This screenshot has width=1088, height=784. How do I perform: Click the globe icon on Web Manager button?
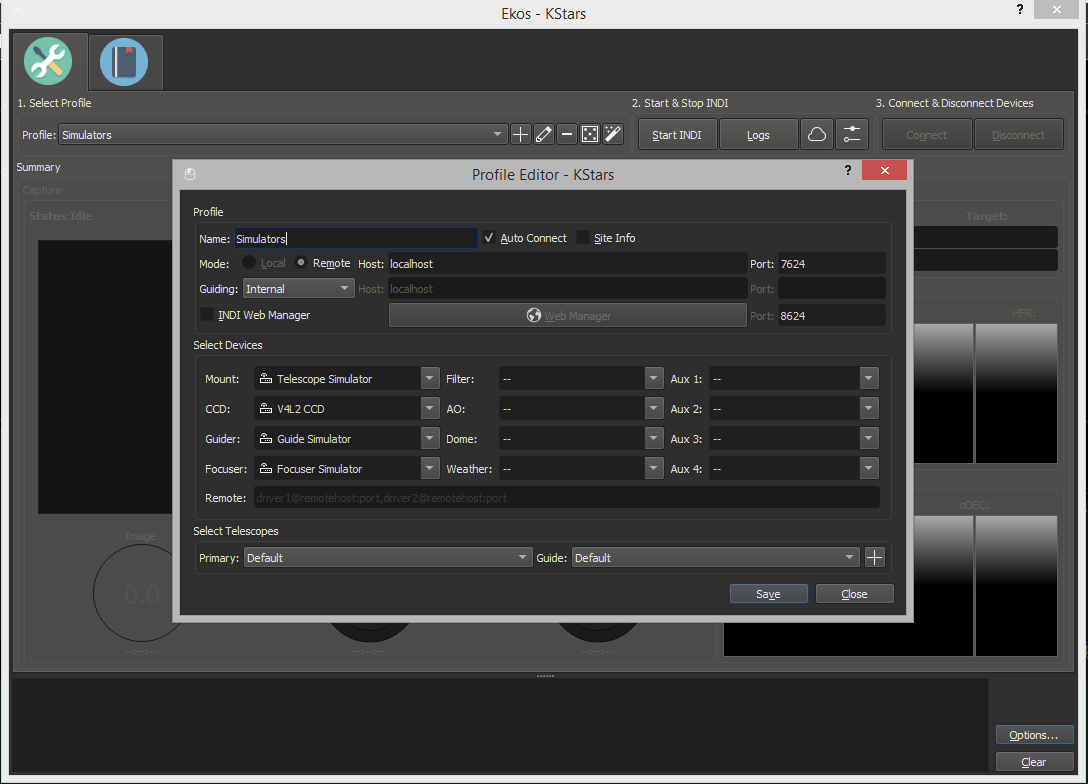534,316
